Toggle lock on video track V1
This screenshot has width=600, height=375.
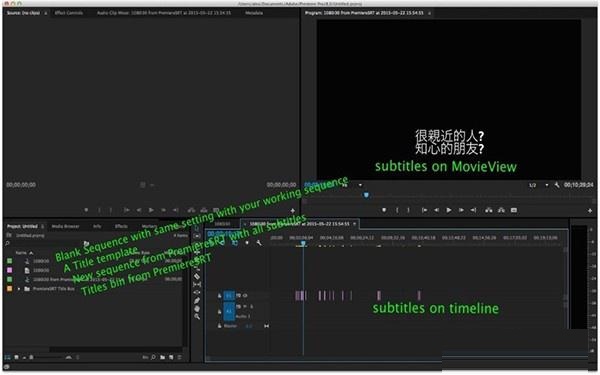click(x=220, y=295)
